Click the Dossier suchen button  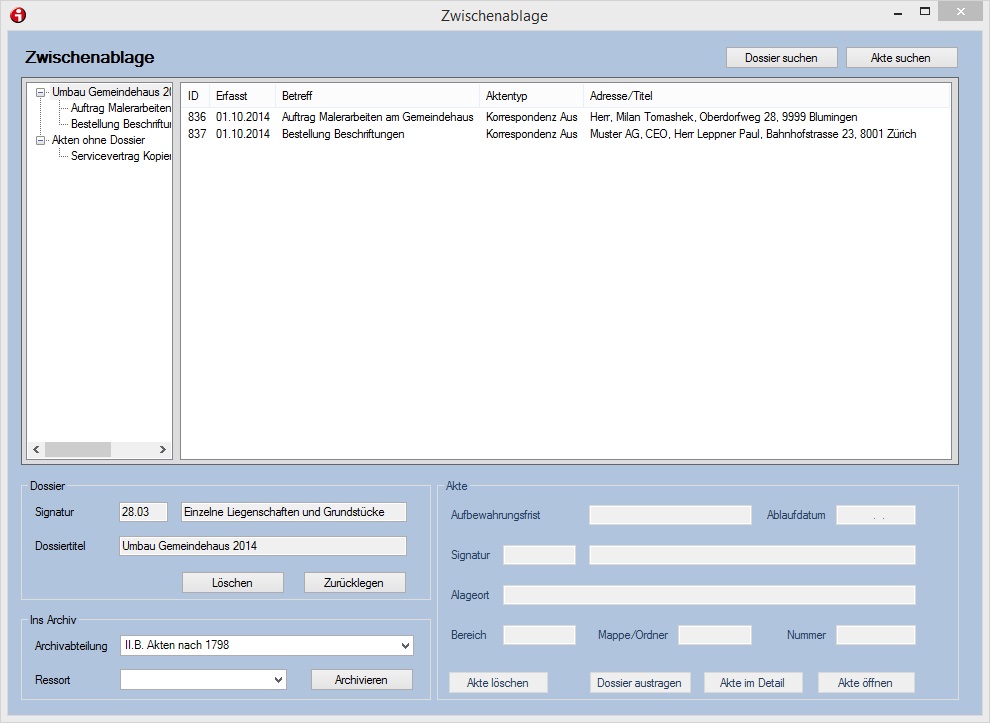(781, 58)
